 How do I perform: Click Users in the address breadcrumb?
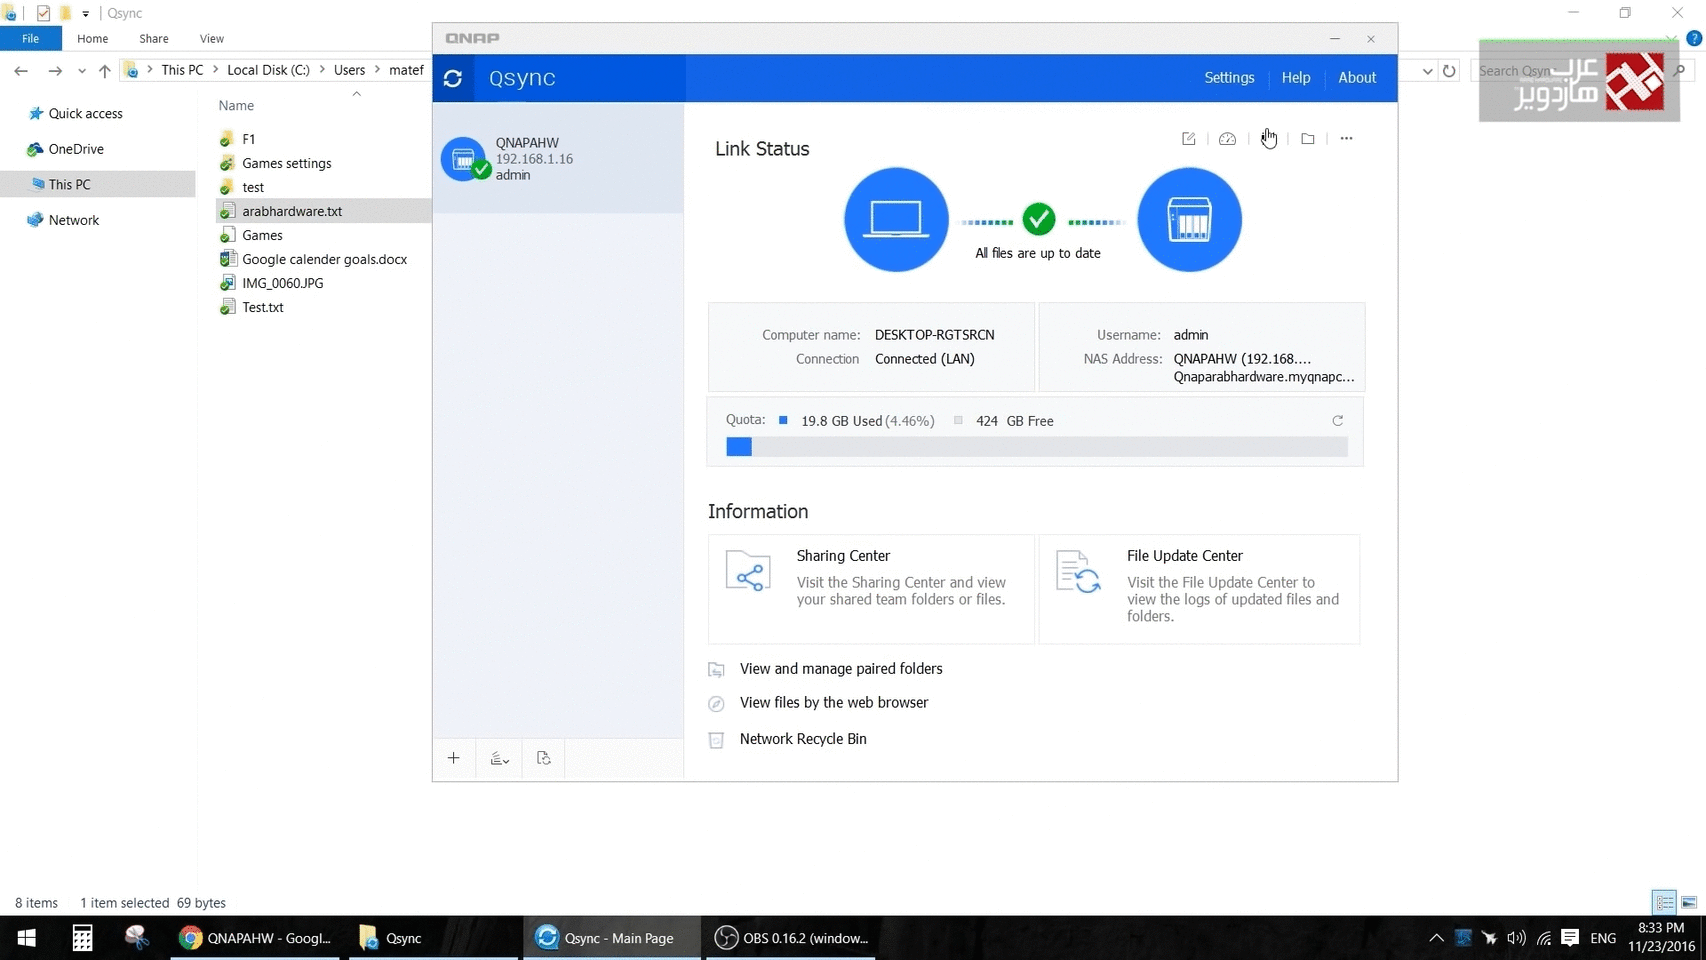(349, 70)
